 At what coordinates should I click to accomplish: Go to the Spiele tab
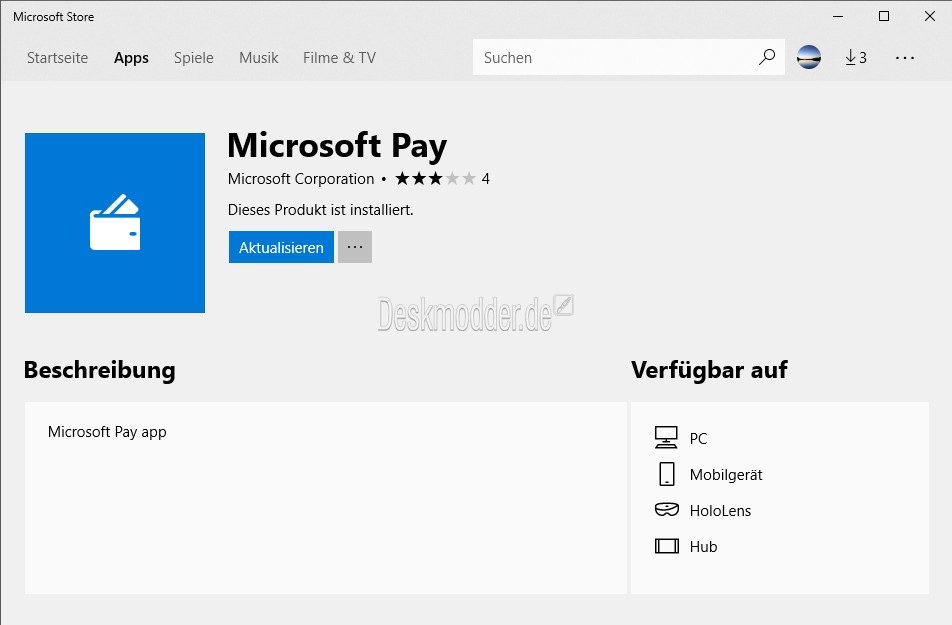point(194,58)
